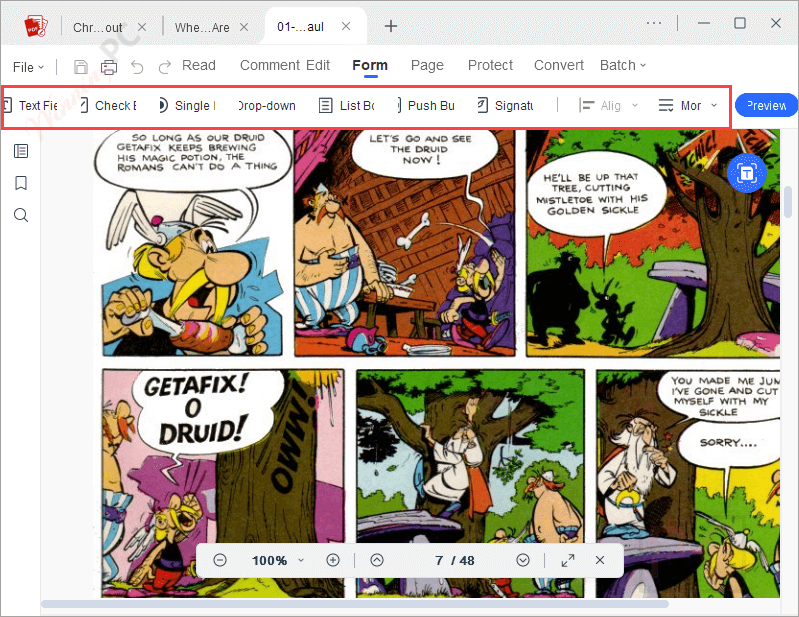Open the Batch menu dropdown
Viewport: 799px width, 617px height.
[x=623, y=65]
